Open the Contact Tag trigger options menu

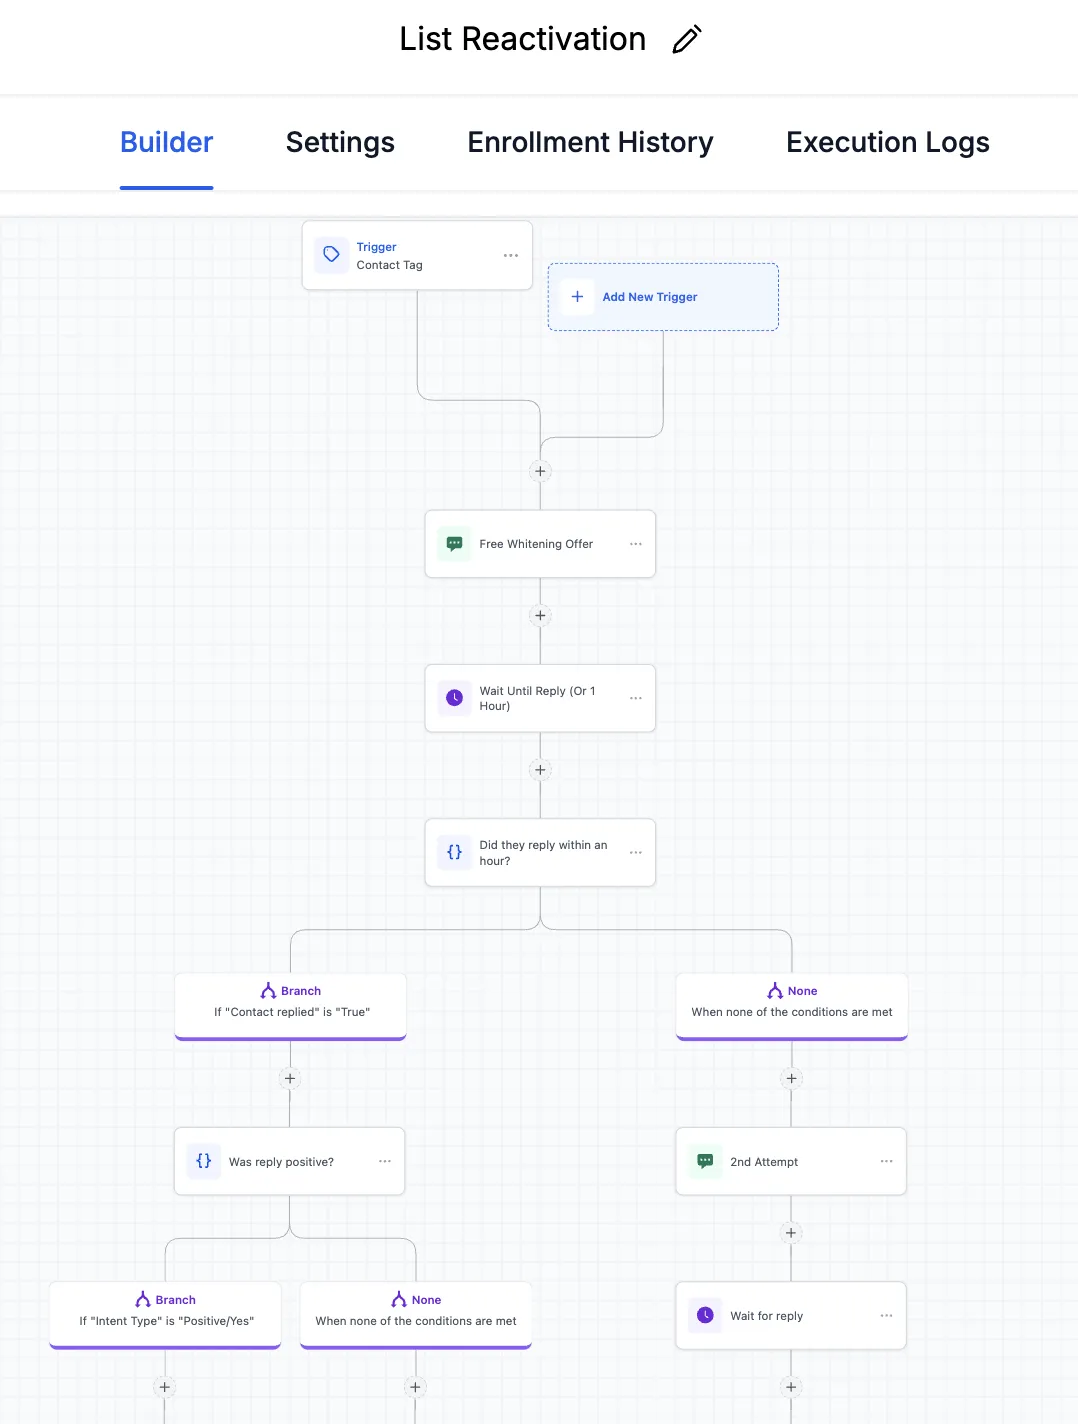point(511,256)
